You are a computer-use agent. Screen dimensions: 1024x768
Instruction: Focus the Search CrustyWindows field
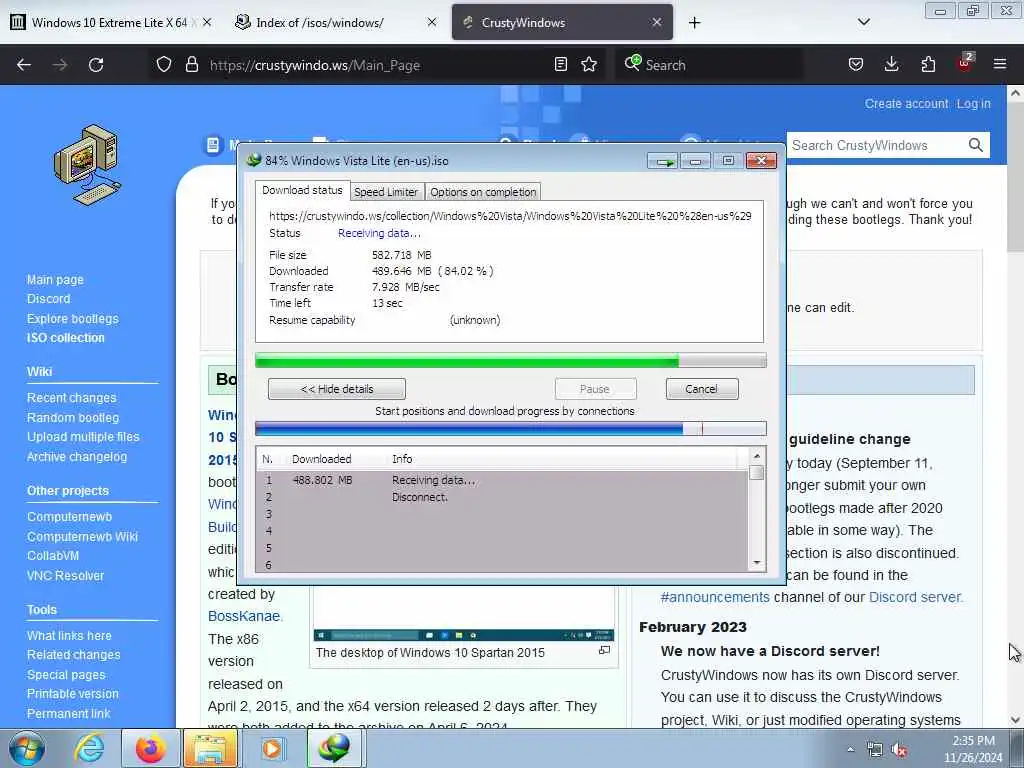[x=876, y=145]
